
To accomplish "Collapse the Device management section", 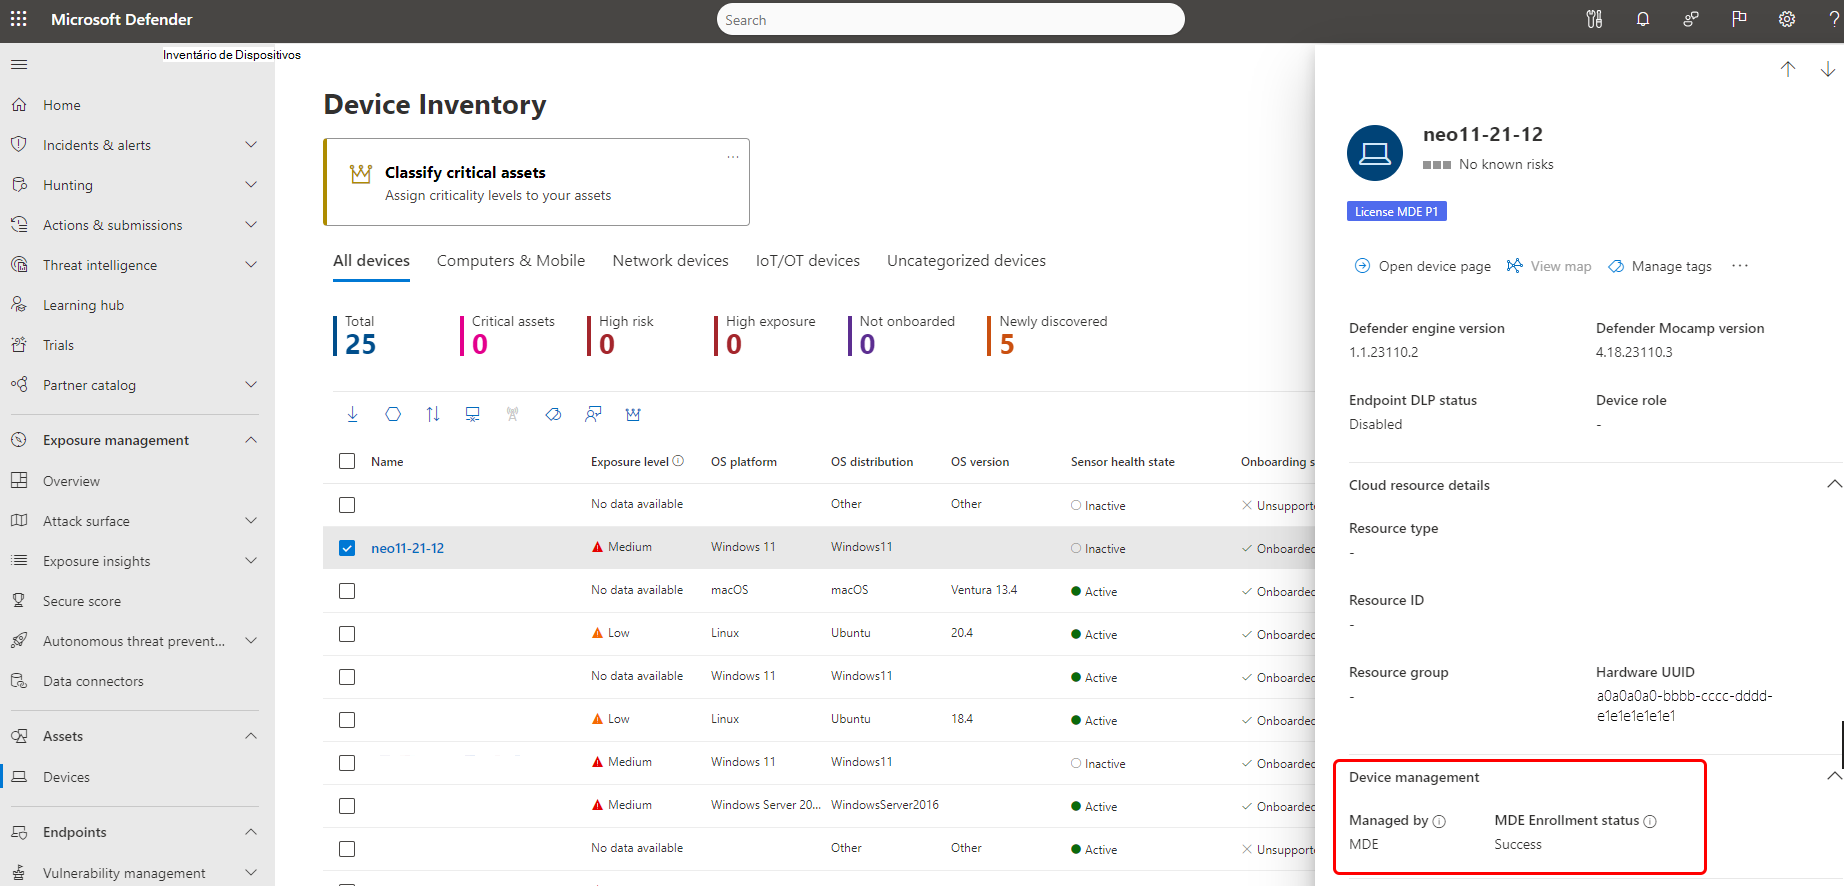I will [1833, 776].
